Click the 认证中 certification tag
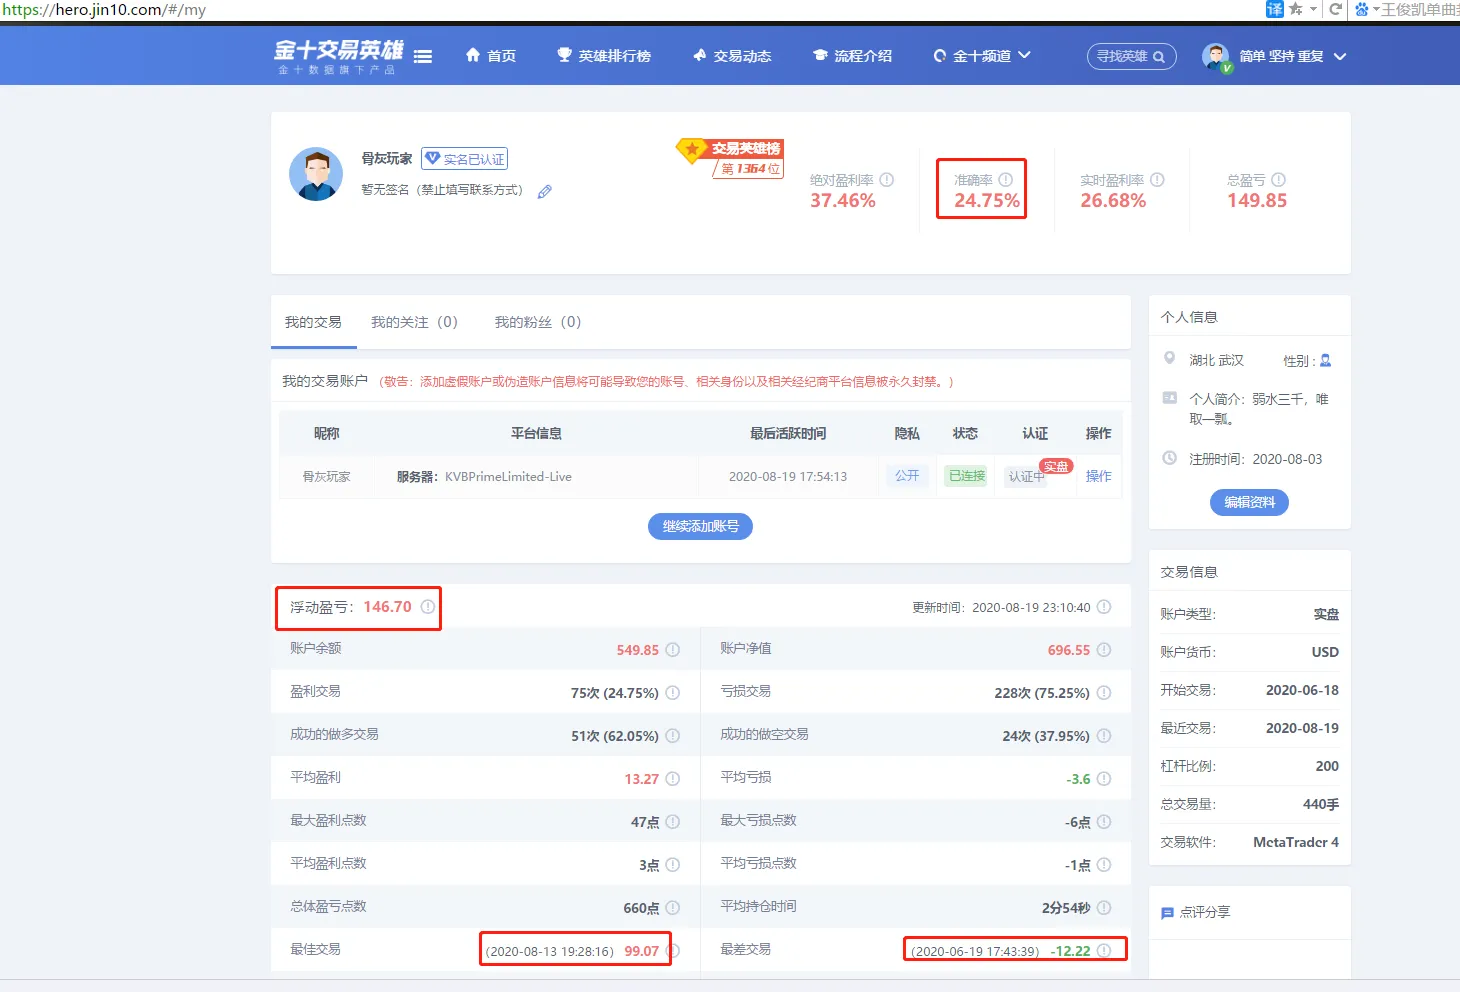The height and width of the screenshot is (992, 1460). [x=1026, y=476]
